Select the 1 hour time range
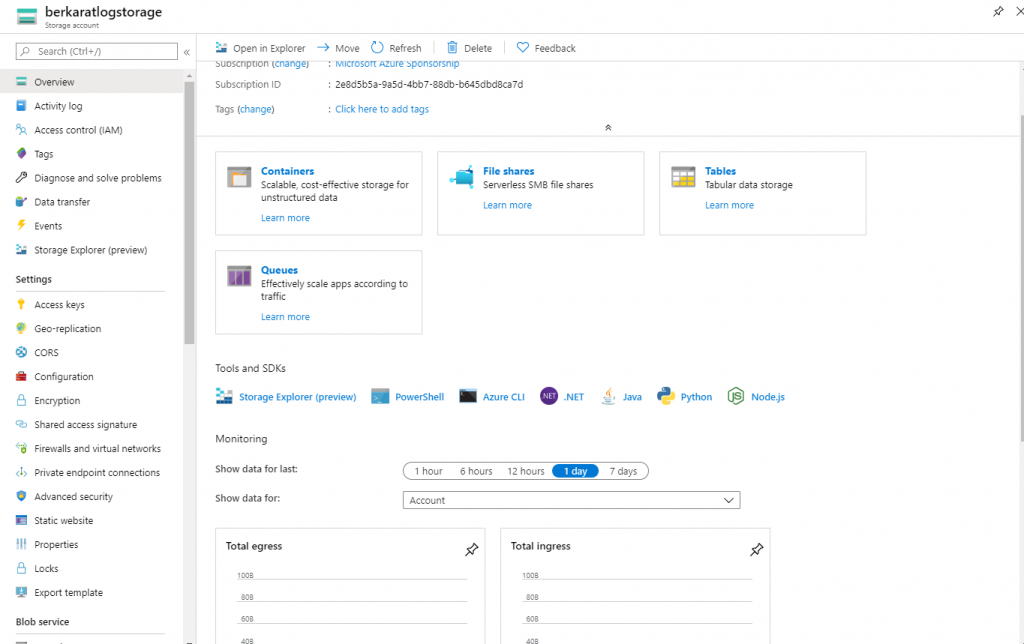Image resolution: width=1024 pixels, height=644 pixels. coord(428,471)
